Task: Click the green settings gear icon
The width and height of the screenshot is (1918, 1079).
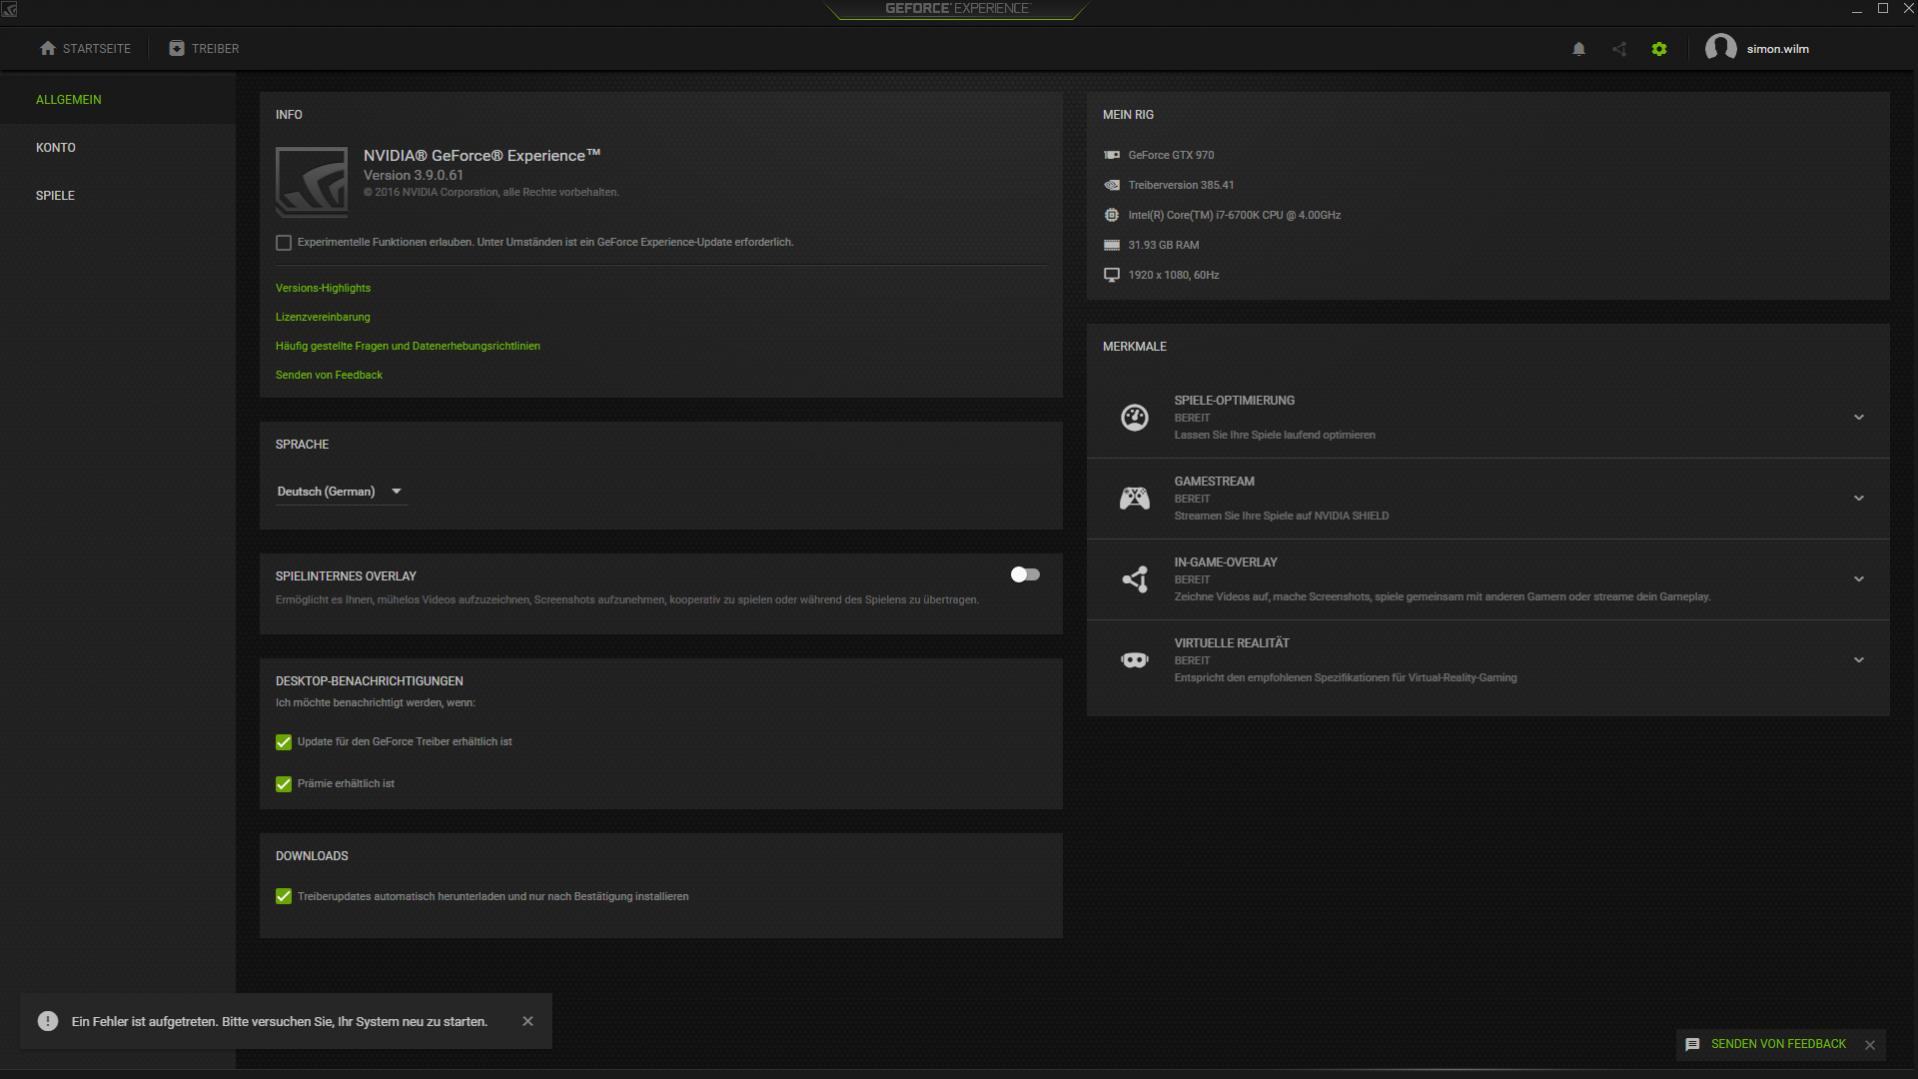Action: coord(1659,48)
